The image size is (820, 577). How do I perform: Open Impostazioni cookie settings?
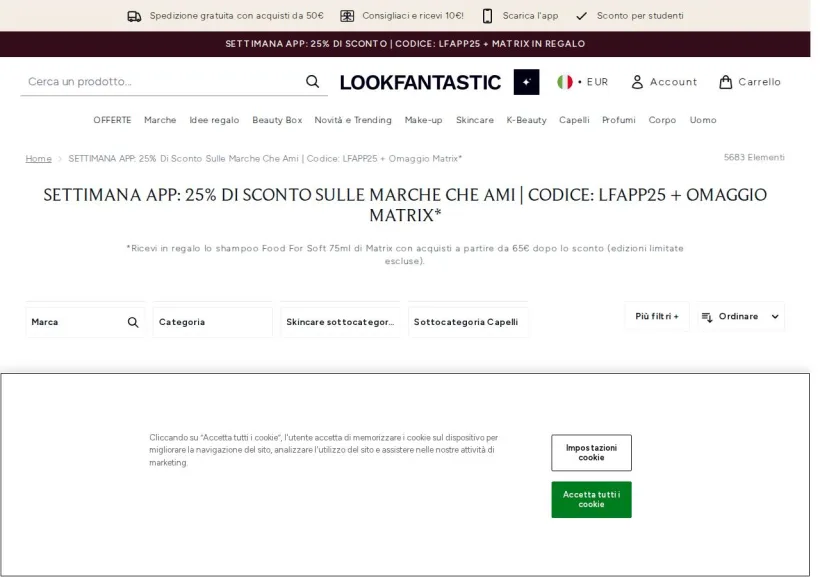(591, 452)
